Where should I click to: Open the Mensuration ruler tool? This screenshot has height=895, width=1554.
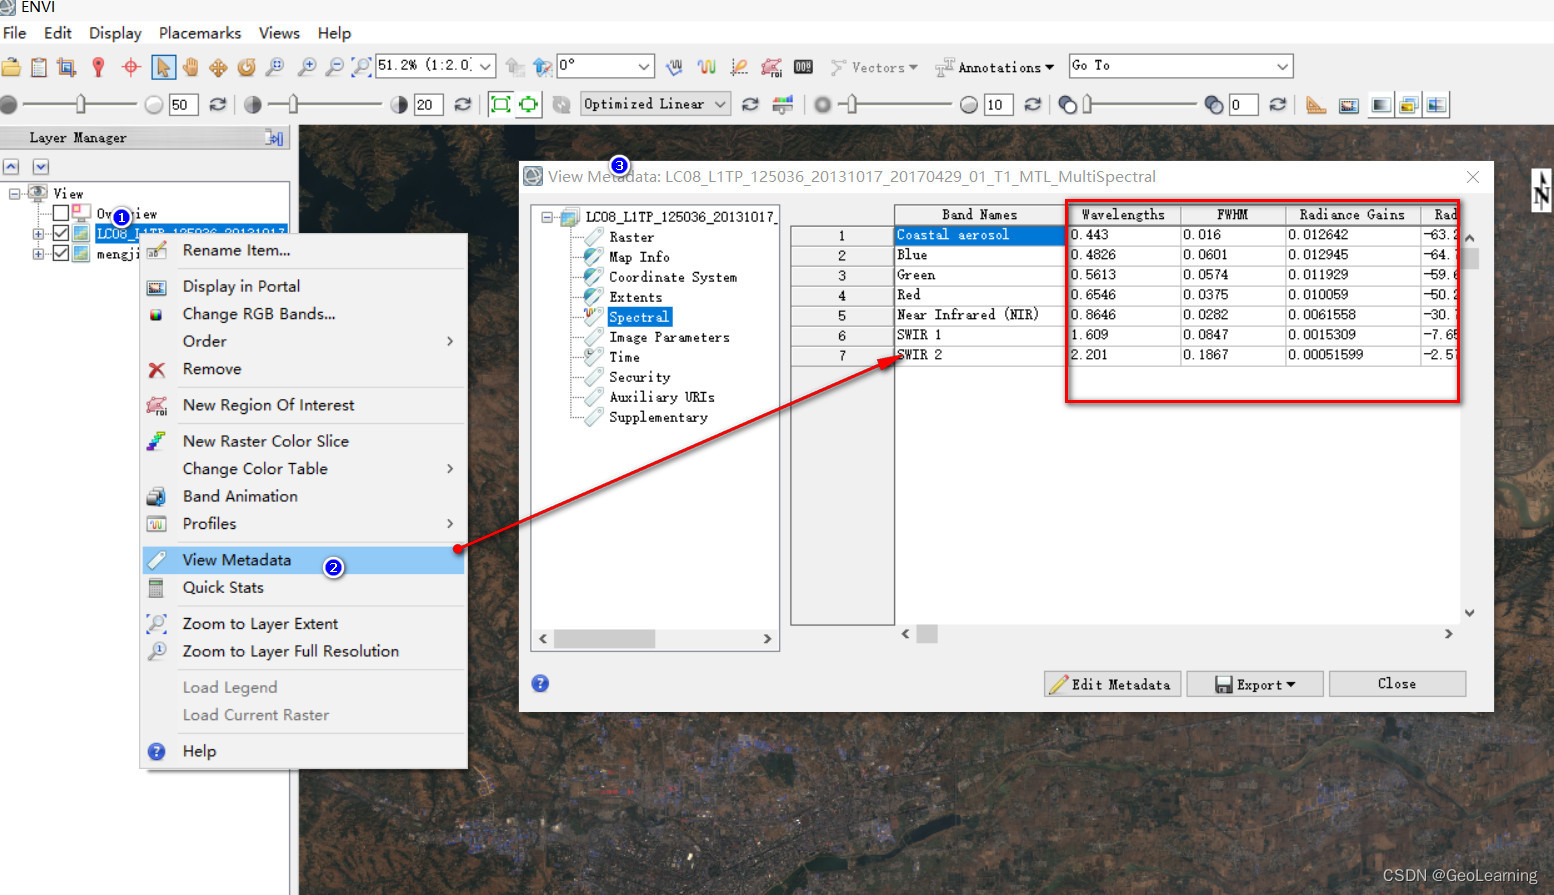coord(1316,104)
